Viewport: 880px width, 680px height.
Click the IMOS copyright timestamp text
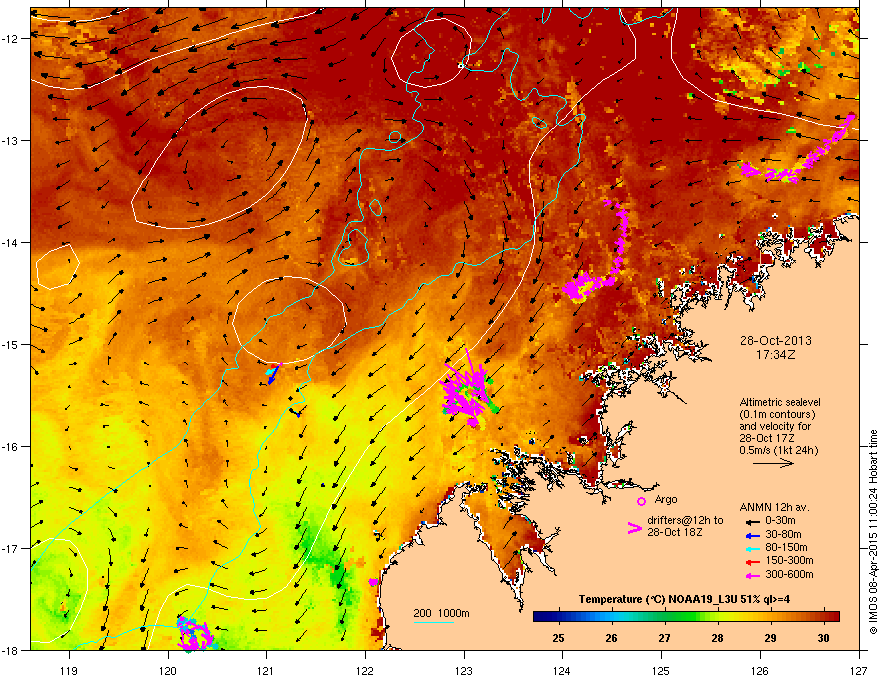[873, 533]
